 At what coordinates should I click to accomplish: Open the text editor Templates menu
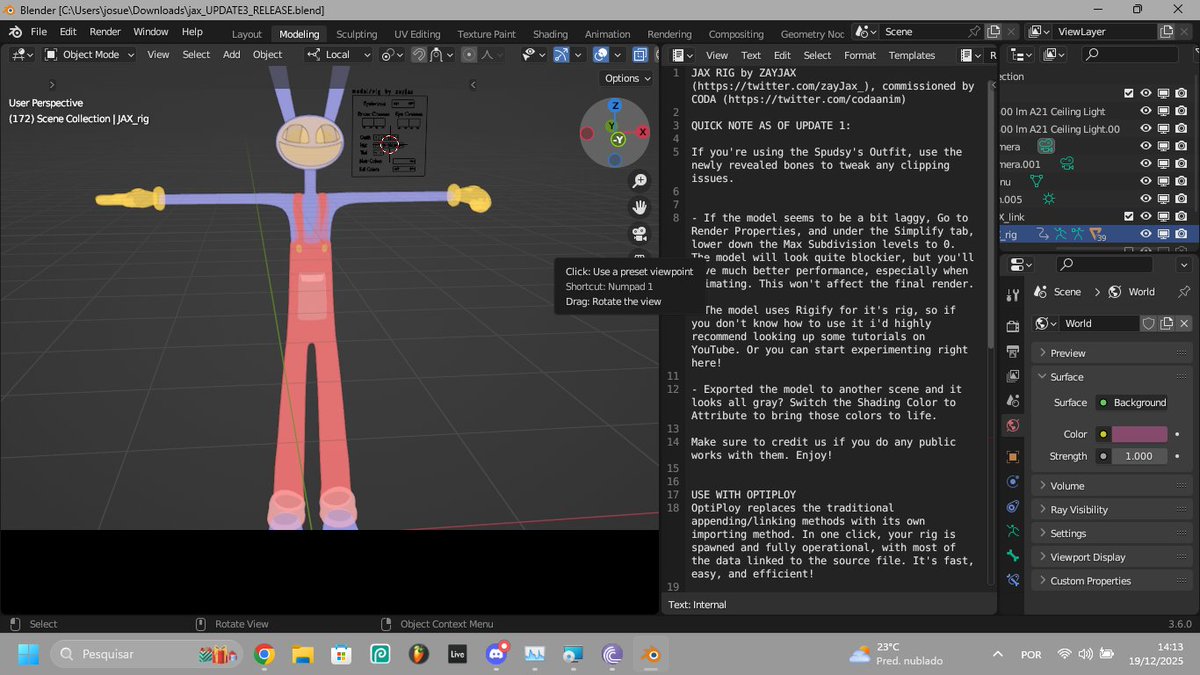(x=912, y=55)
